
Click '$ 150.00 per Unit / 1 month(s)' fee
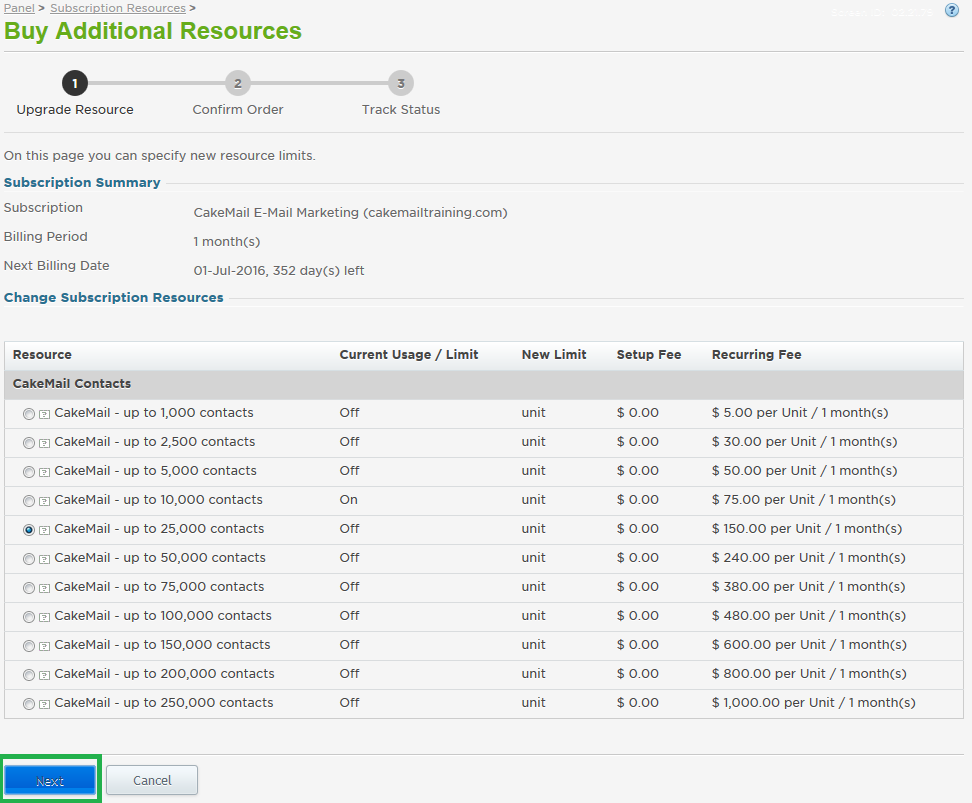coord(806,529)
